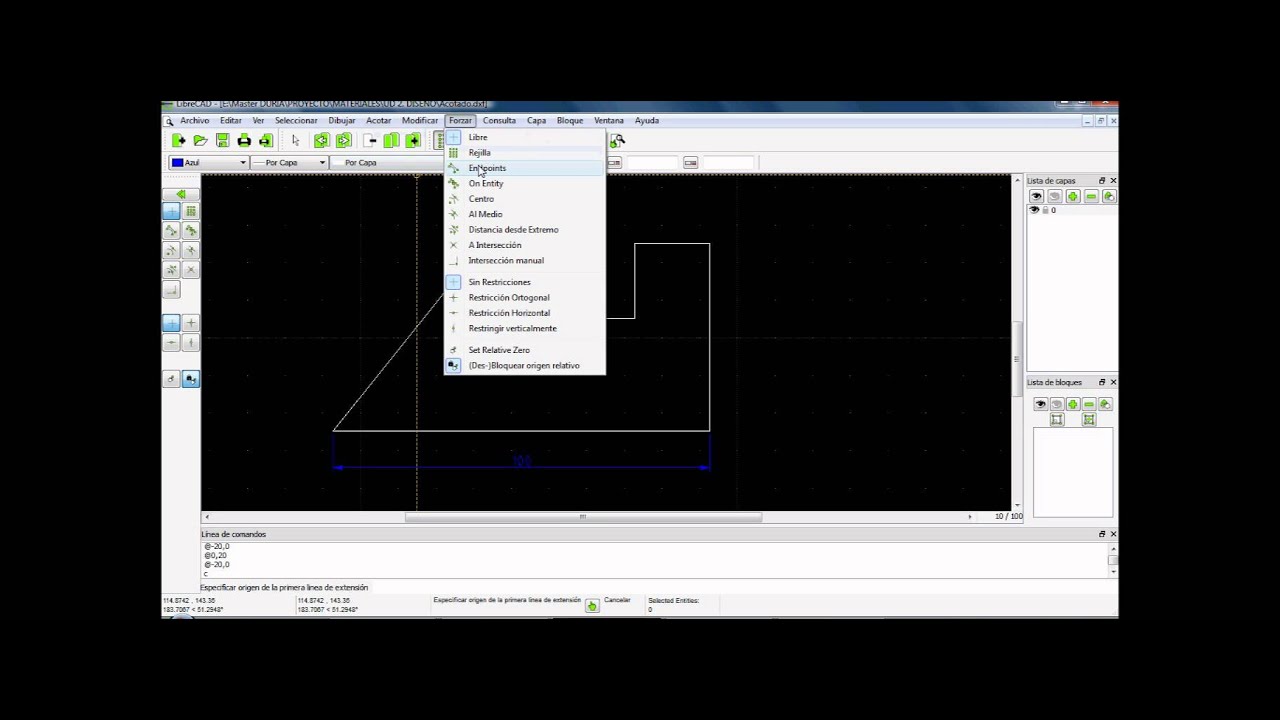
Task: Toggle grid snap in left tool panel
Action: pos(190,211)
